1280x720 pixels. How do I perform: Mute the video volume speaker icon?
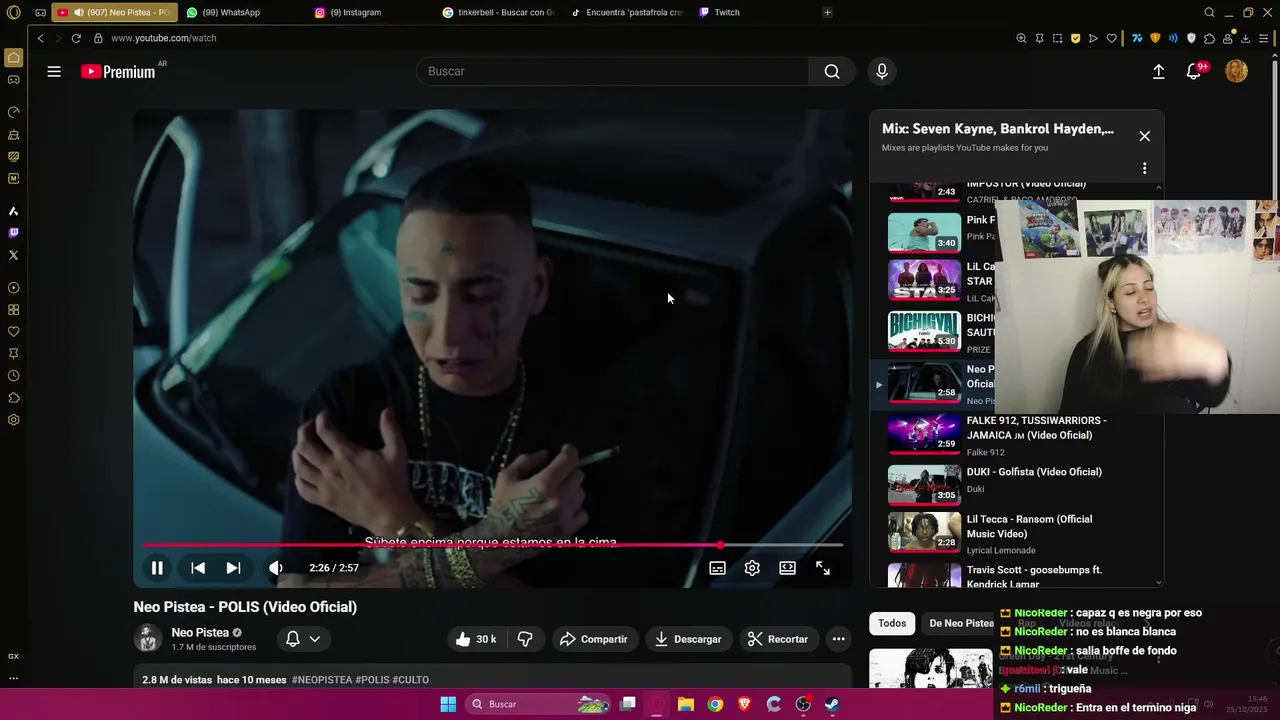276,568
